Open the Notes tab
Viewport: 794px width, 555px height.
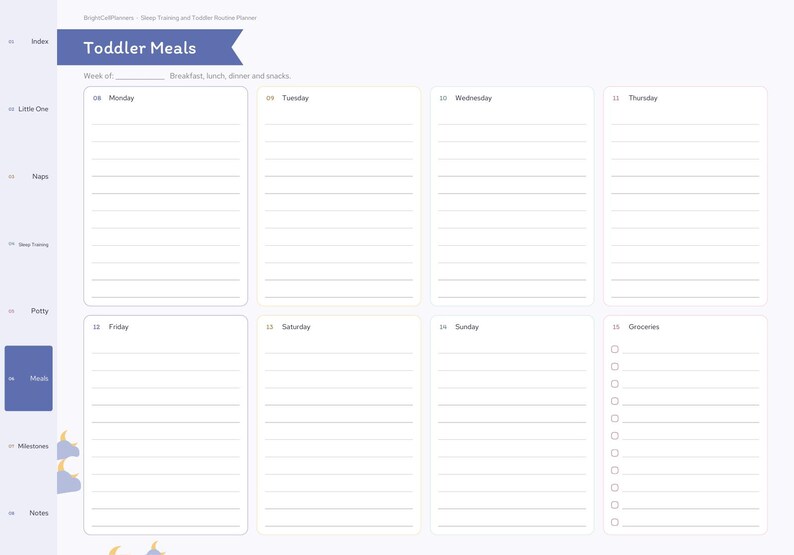(28, 513)
